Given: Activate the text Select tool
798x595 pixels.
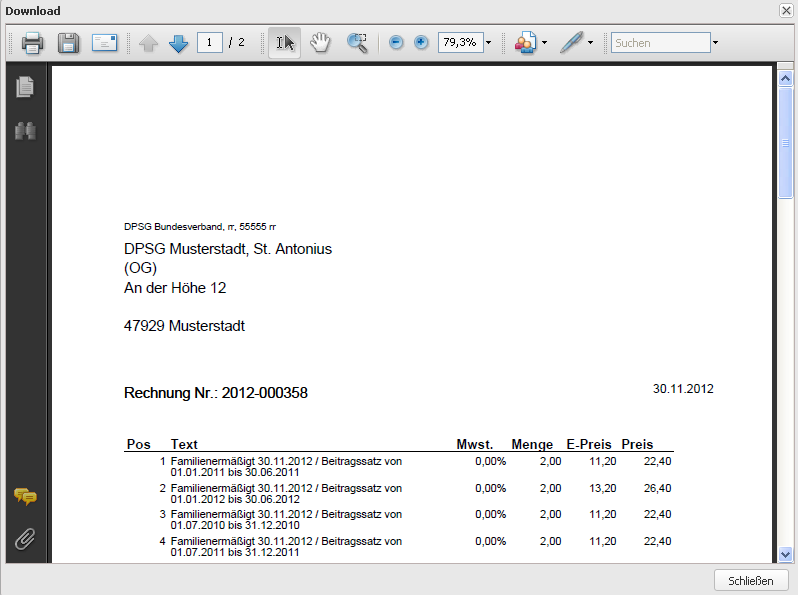Looking at the screenshot, I should point(285,43).
